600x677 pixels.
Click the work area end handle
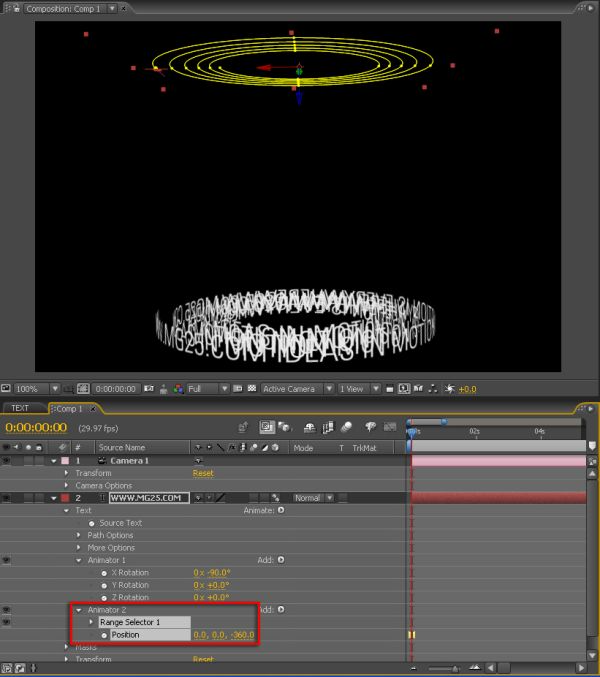pos(444,421)
